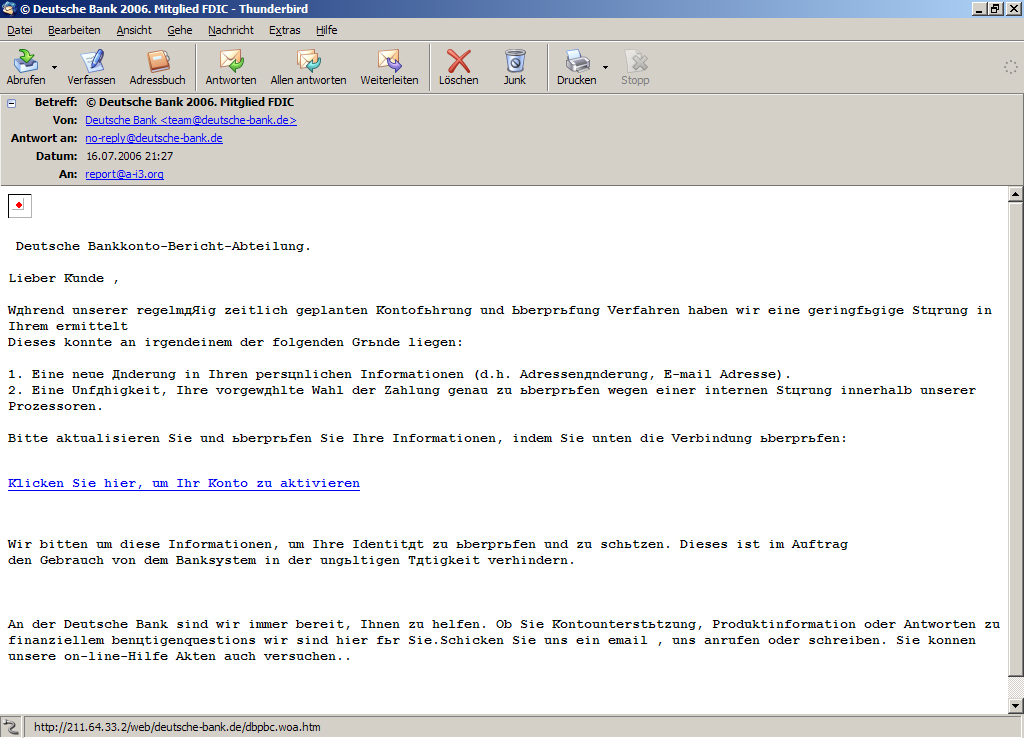Screen dimensions: 1024x738
Task: Click the Thunderbird icon in the title bar
Action: pos(9,8)
